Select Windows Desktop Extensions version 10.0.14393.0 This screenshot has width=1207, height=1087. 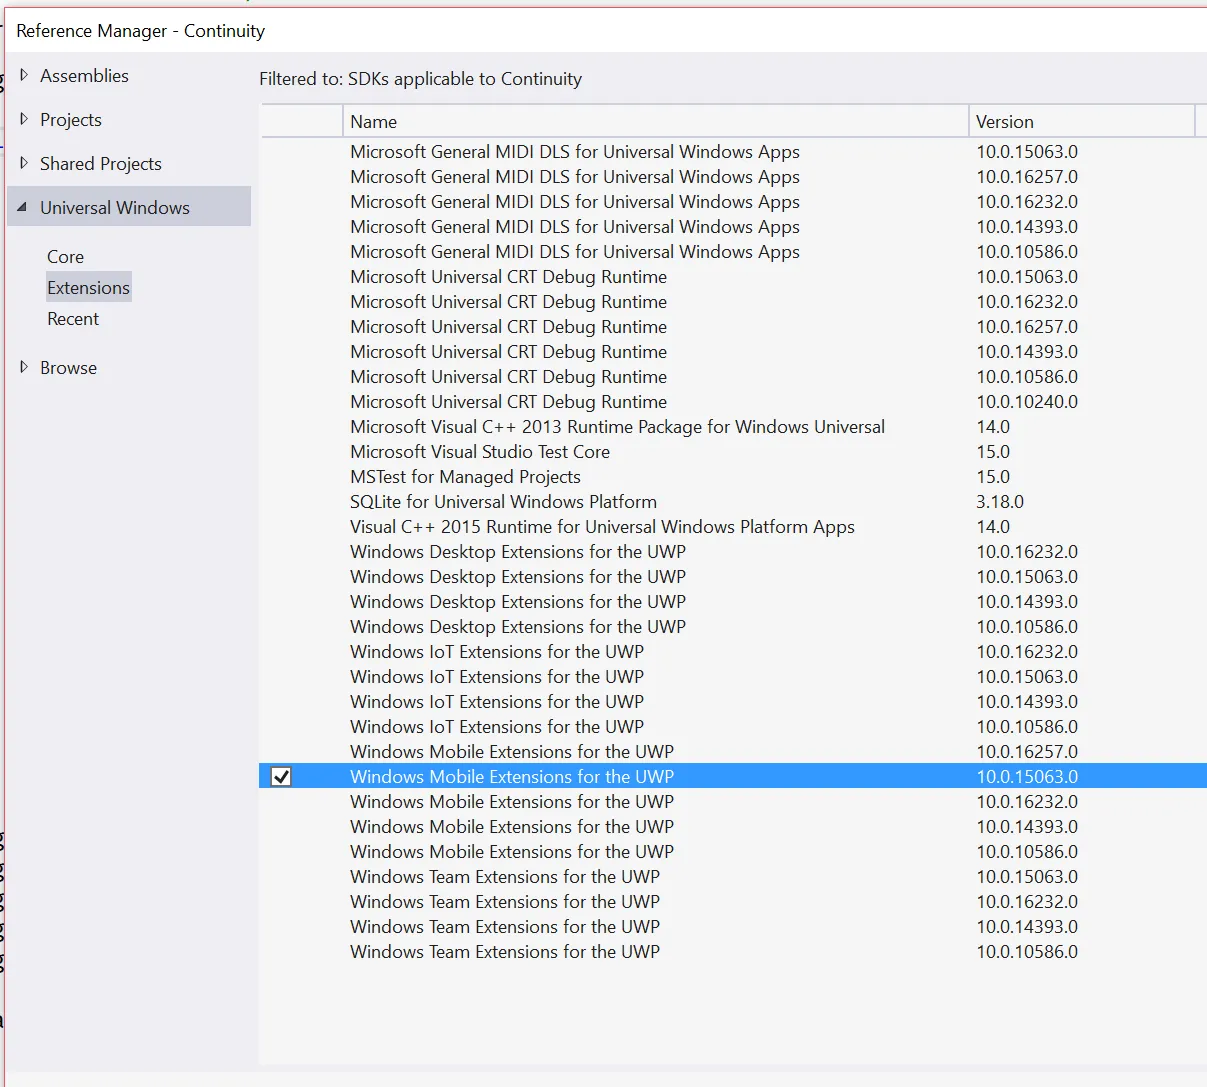click(732, 602)
